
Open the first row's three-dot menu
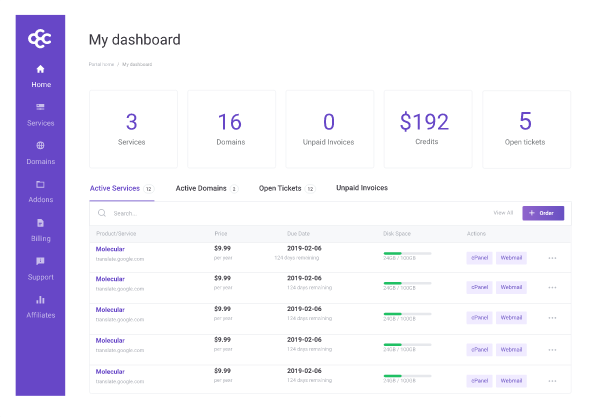coord(551,258)
